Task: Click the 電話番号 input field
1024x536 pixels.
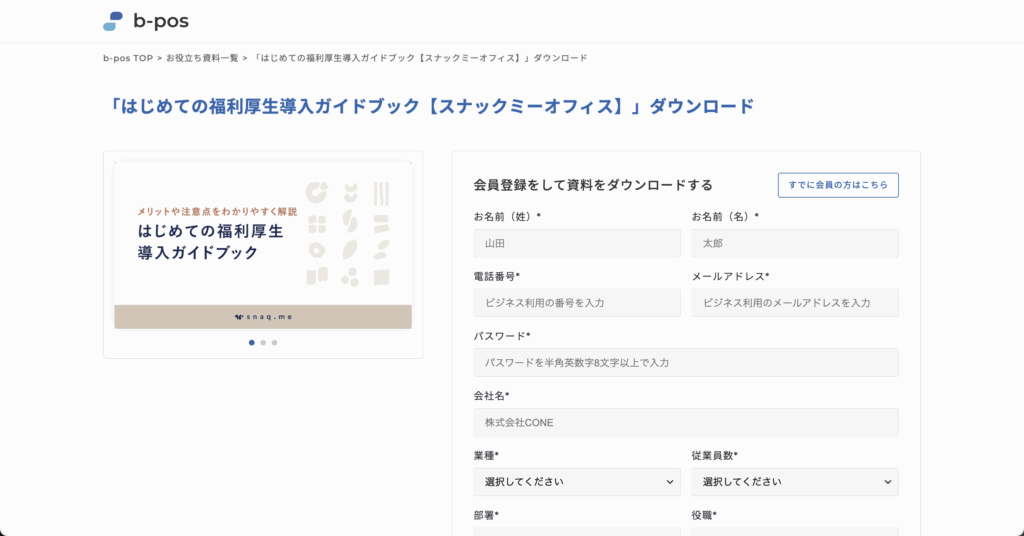Action: point(577,303)
